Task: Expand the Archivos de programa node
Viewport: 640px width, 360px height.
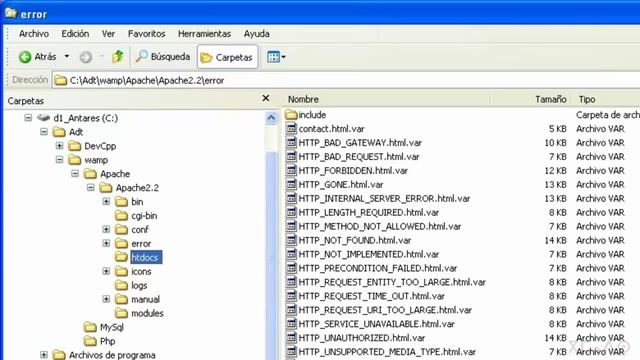Action: (x=44, y=355)
